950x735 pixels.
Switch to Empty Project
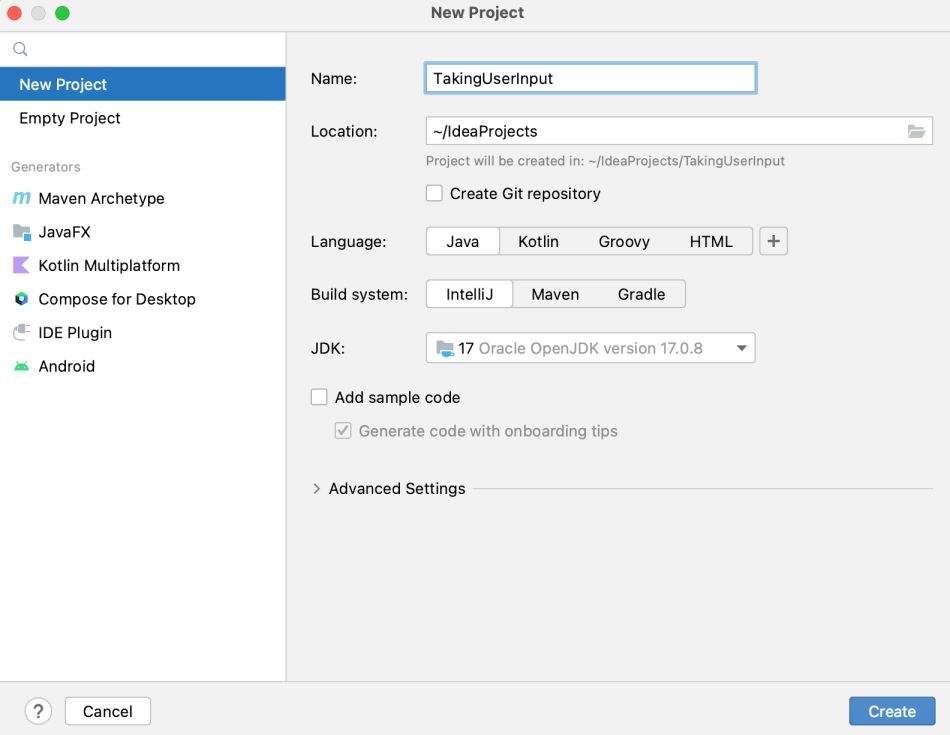pyautogui.click(x=69, y=118)
